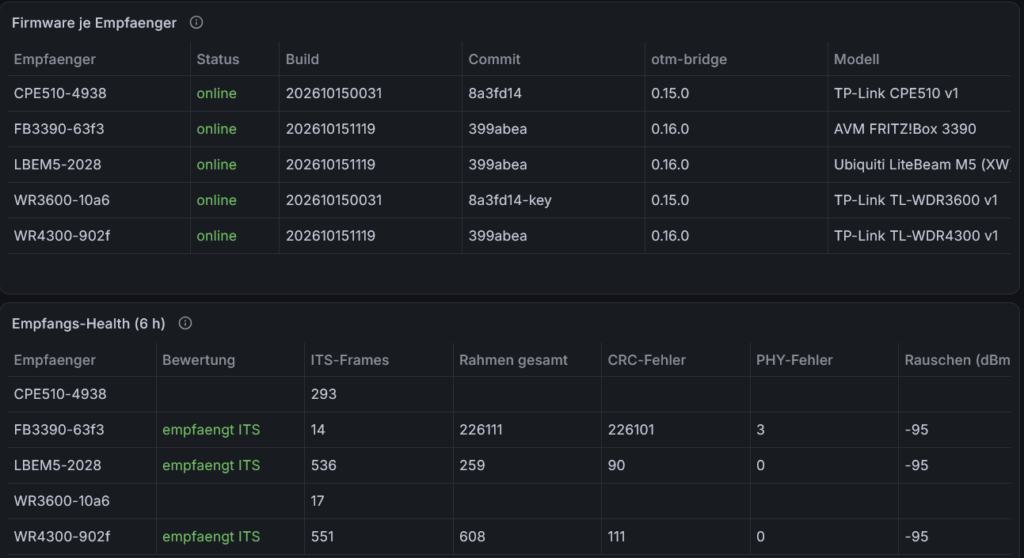
Task: Sort health table by CRC-Fehler column header
Action: tap(647, 360)
